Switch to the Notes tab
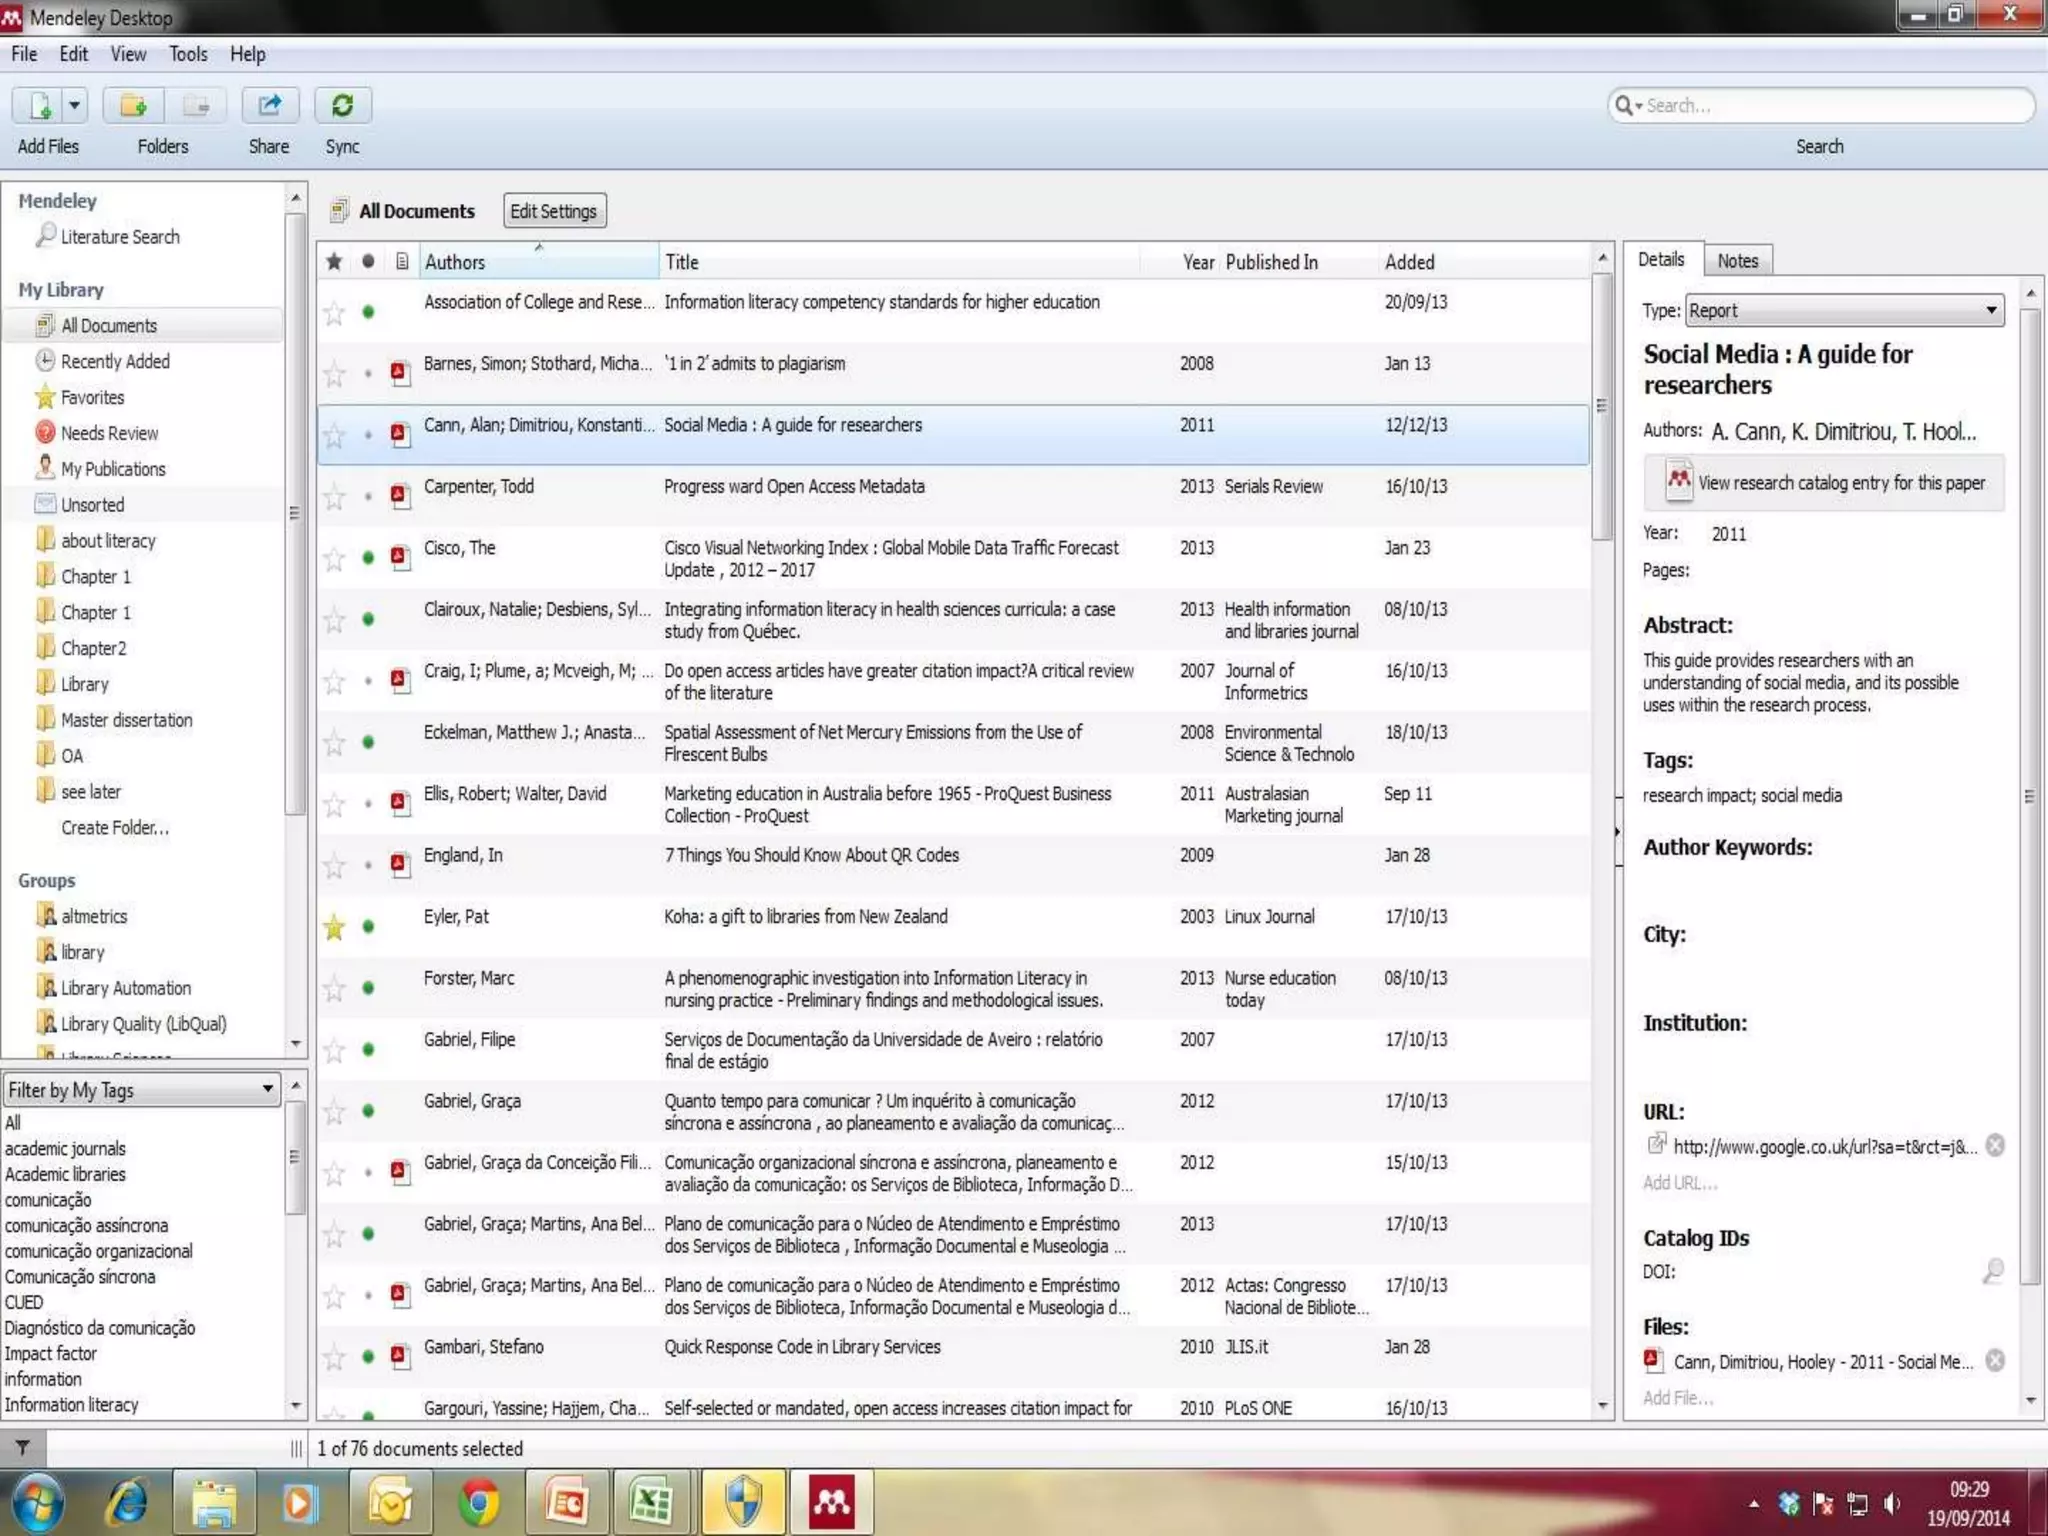This screenshot has height=1536, width=2048. coord(1737,260)
